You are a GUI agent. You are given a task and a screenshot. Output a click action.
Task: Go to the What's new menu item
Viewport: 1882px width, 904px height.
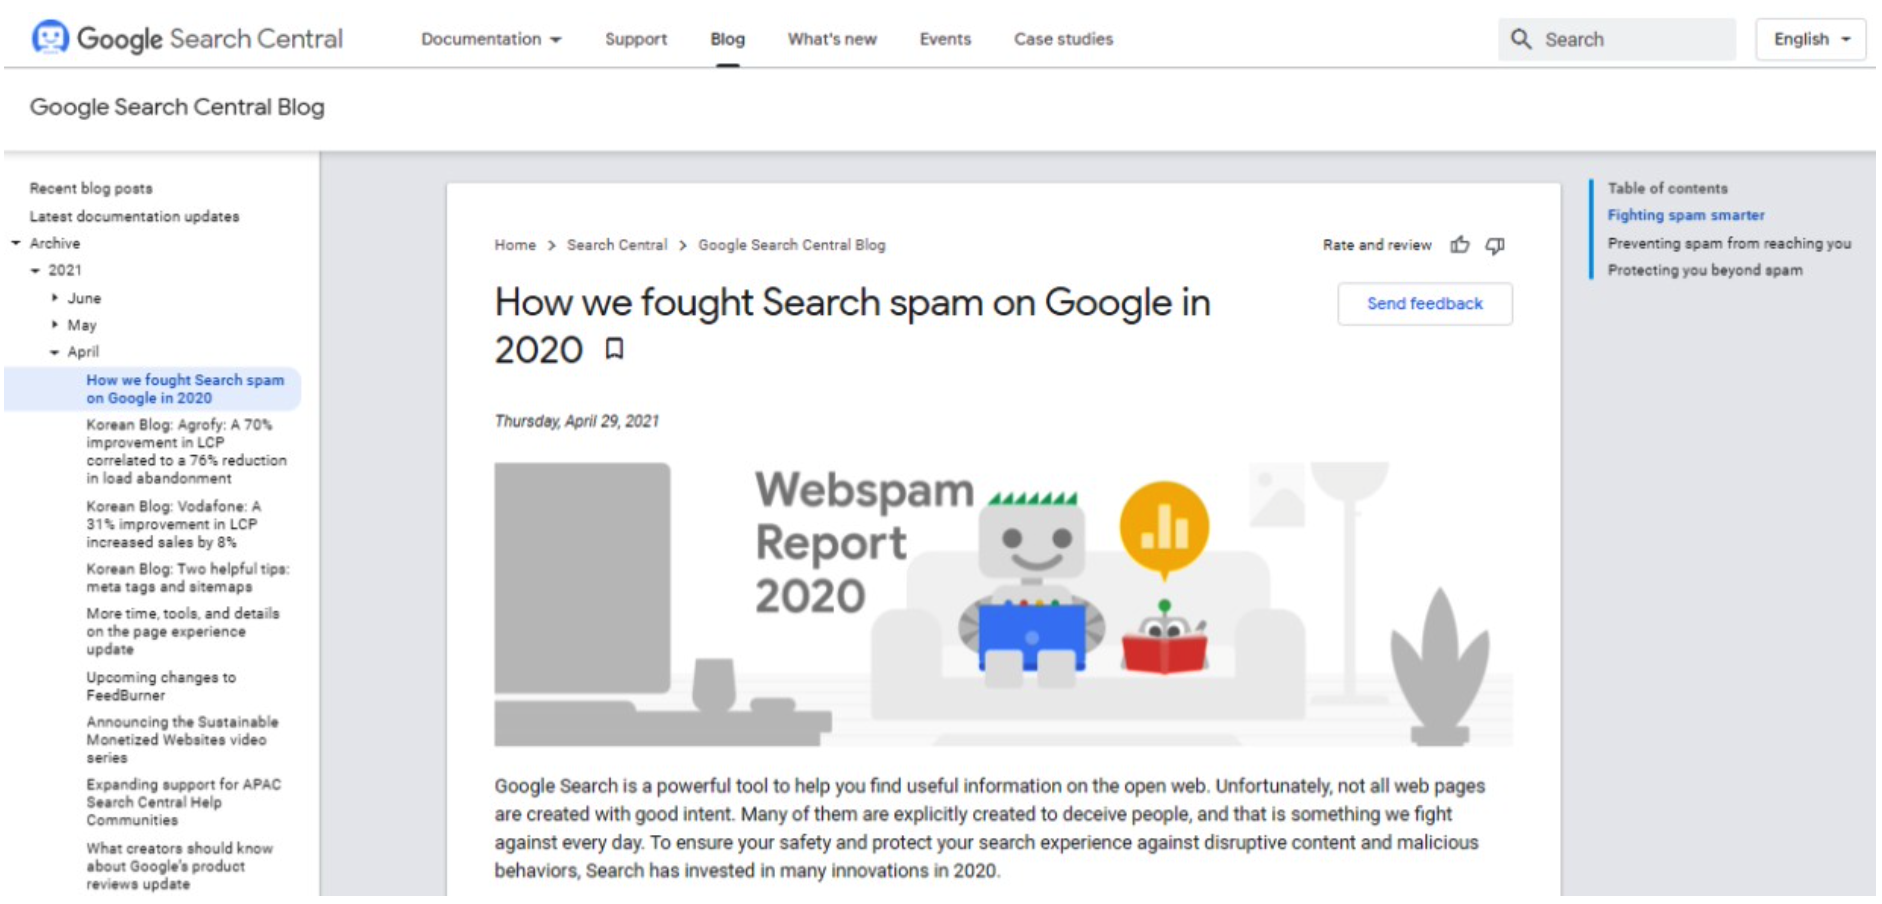(x=832, y=39)
